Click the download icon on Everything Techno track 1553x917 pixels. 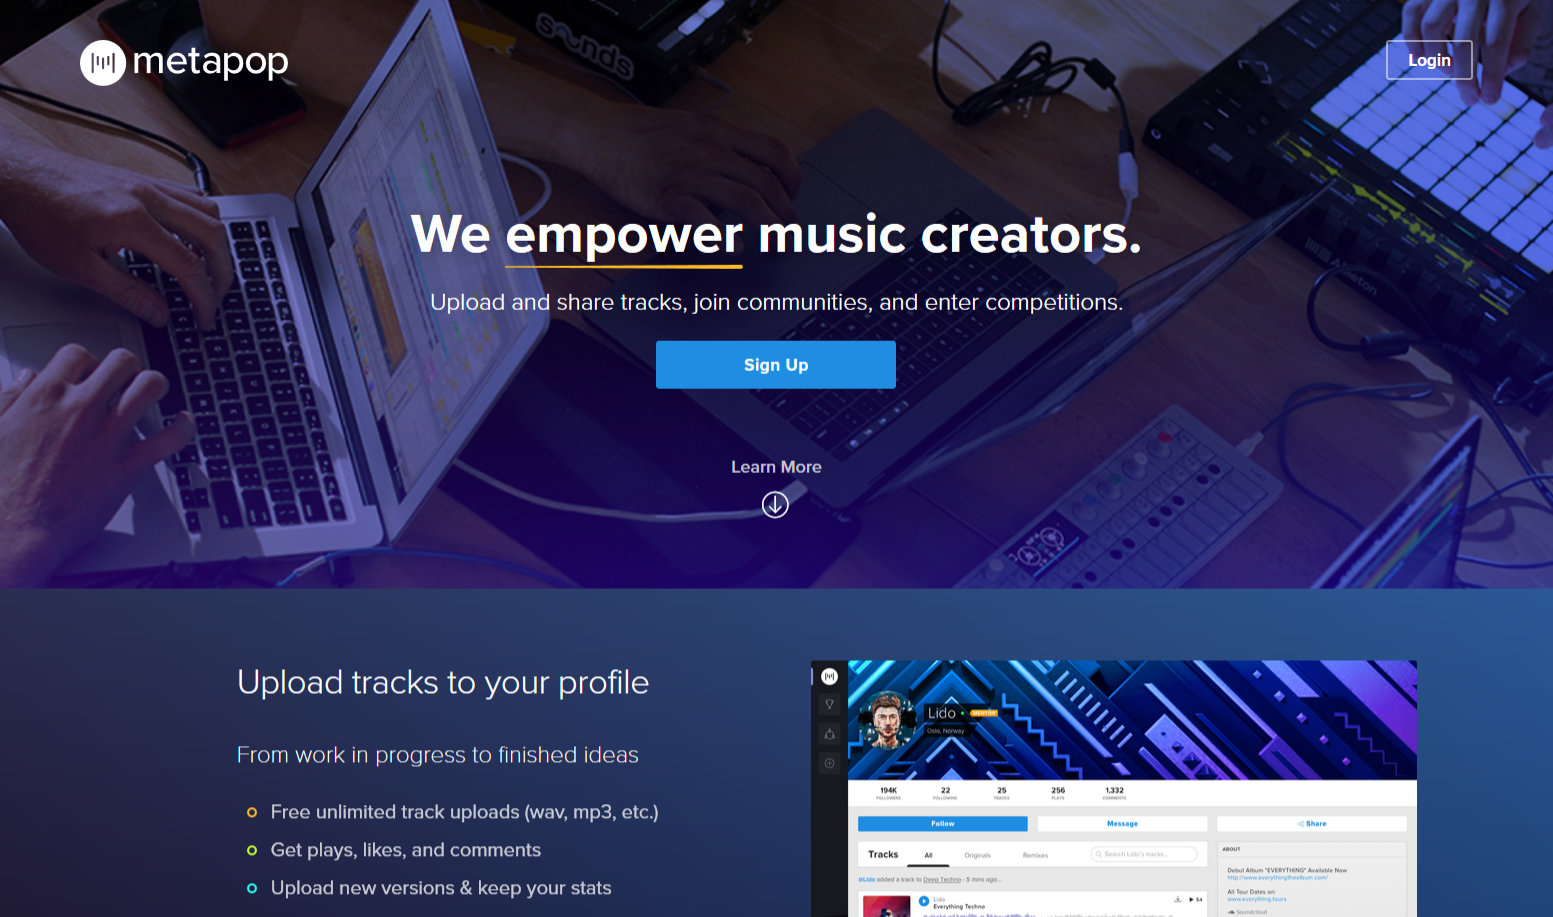tap(1177, 899)
